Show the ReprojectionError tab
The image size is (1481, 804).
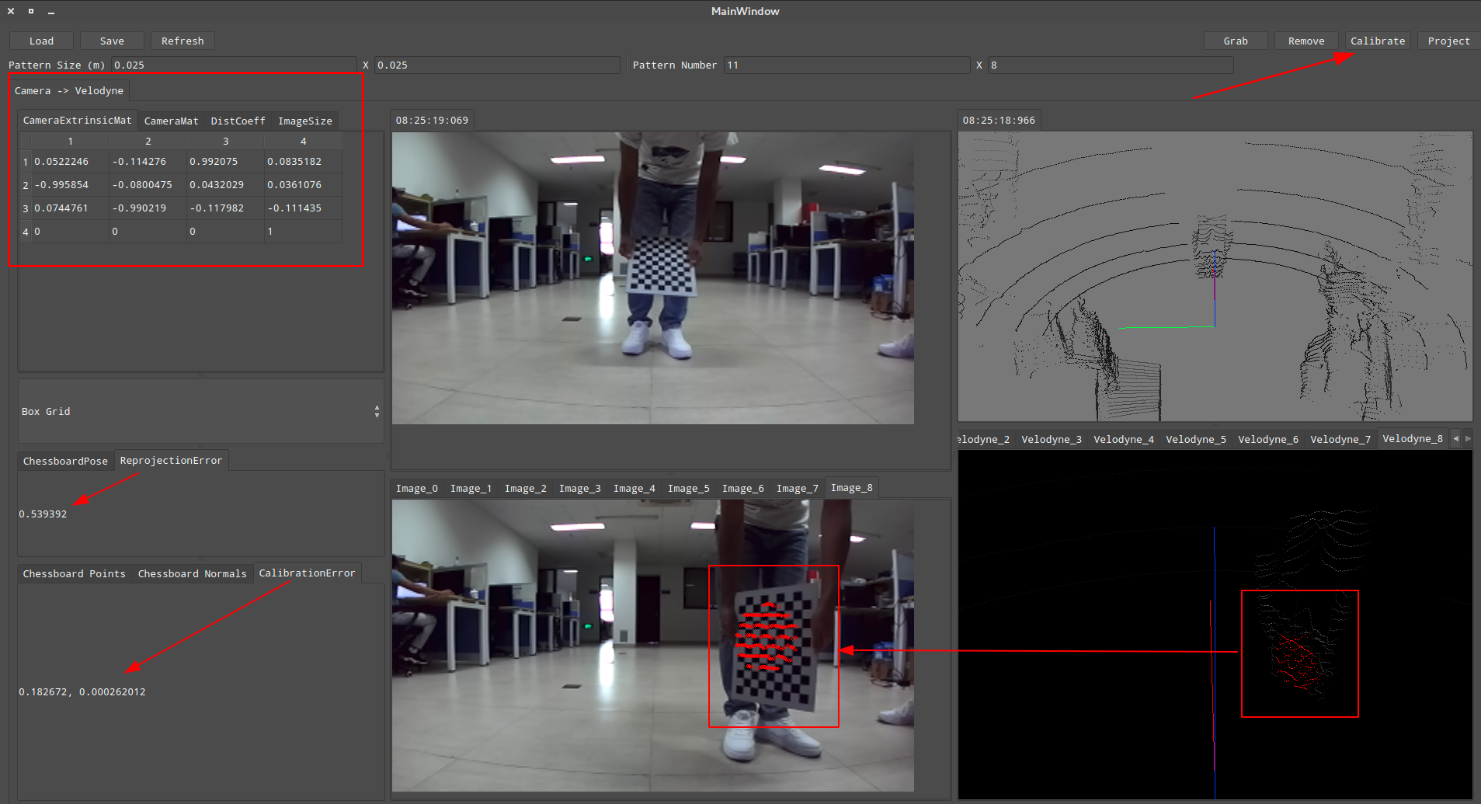(171, 460)
